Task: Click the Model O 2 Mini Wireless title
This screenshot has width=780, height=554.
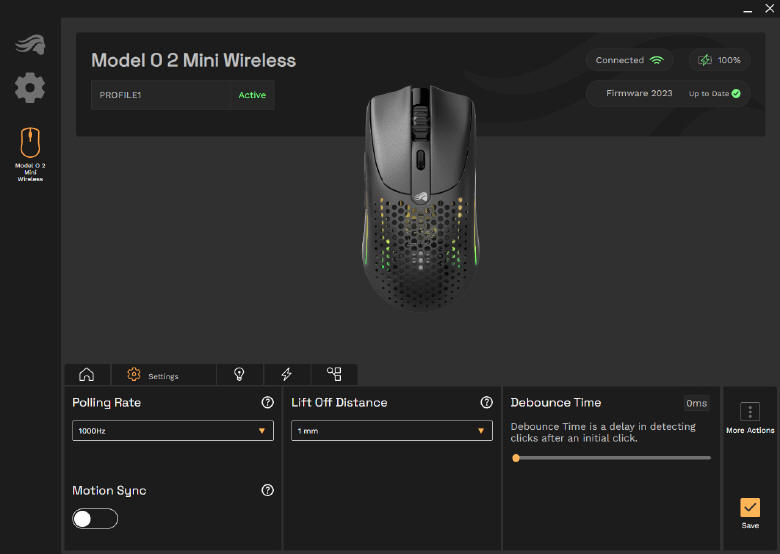Action: click(194, 60)
